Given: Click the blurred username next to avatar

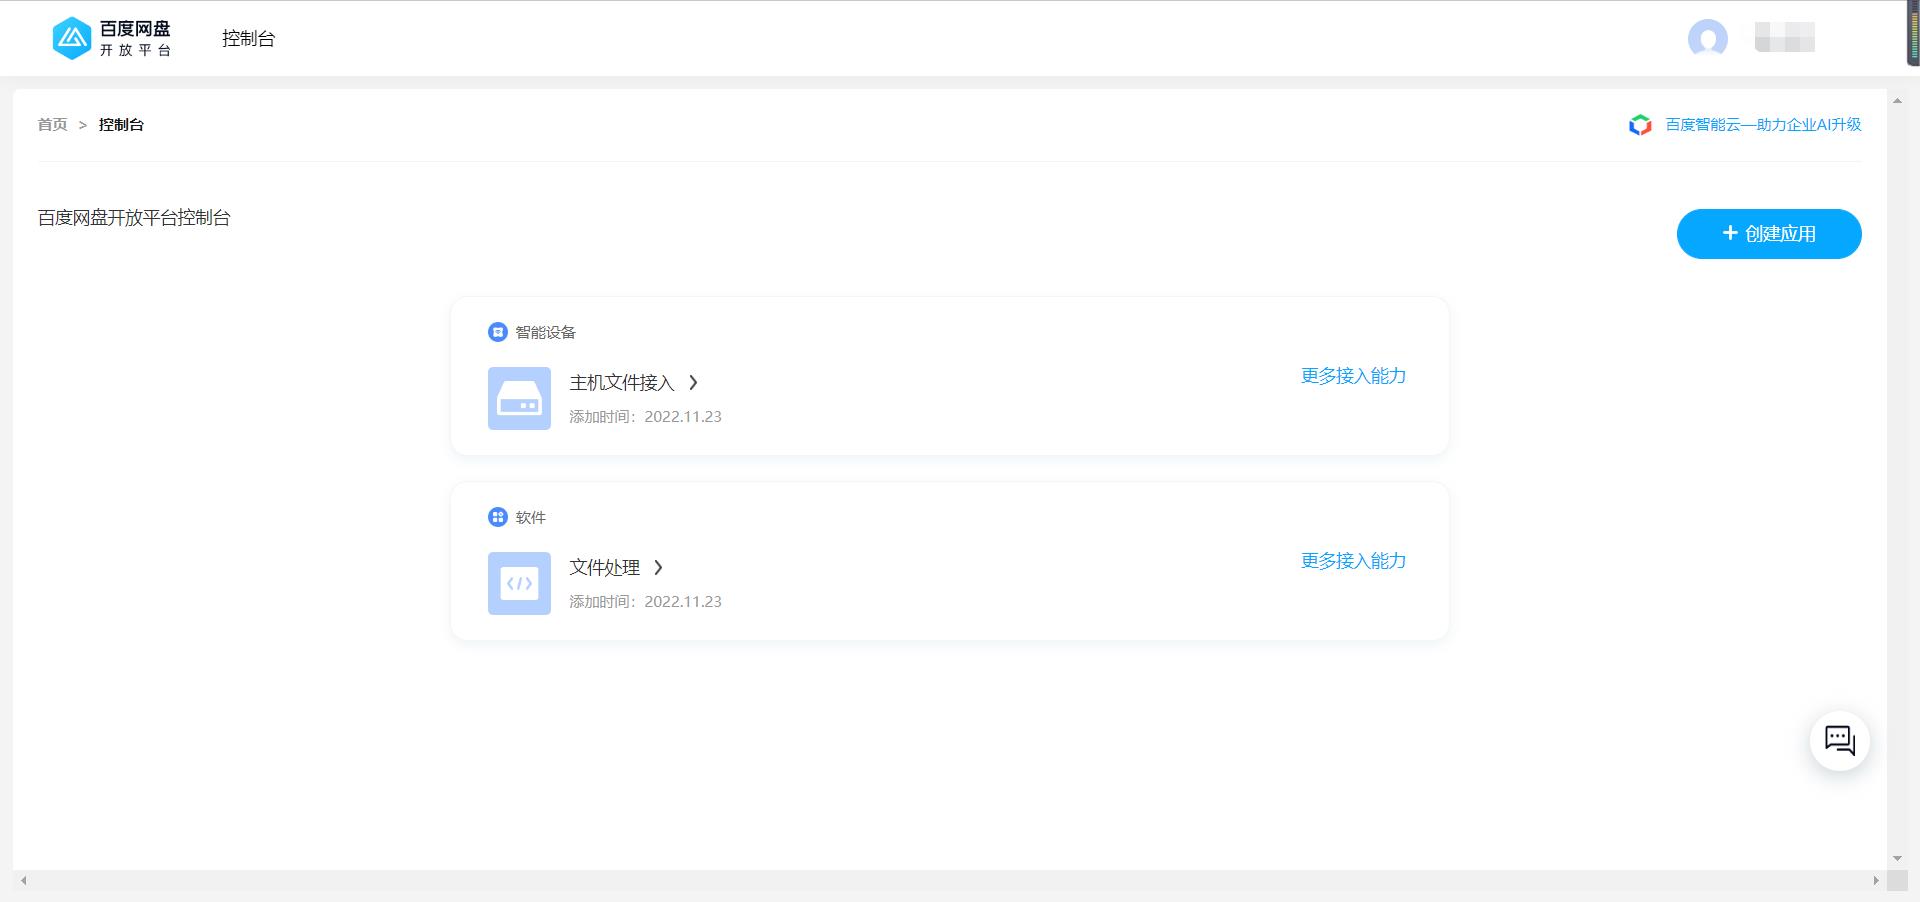Looking at the screenshot, I should 1785,38.
